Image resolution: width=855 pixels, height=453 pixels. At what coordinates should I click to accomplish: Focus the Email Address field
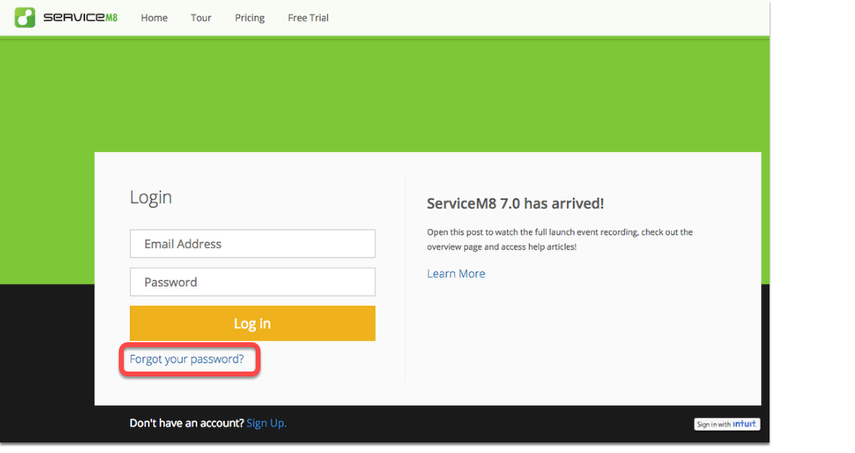pyautogui.click(x=252, y=244)
